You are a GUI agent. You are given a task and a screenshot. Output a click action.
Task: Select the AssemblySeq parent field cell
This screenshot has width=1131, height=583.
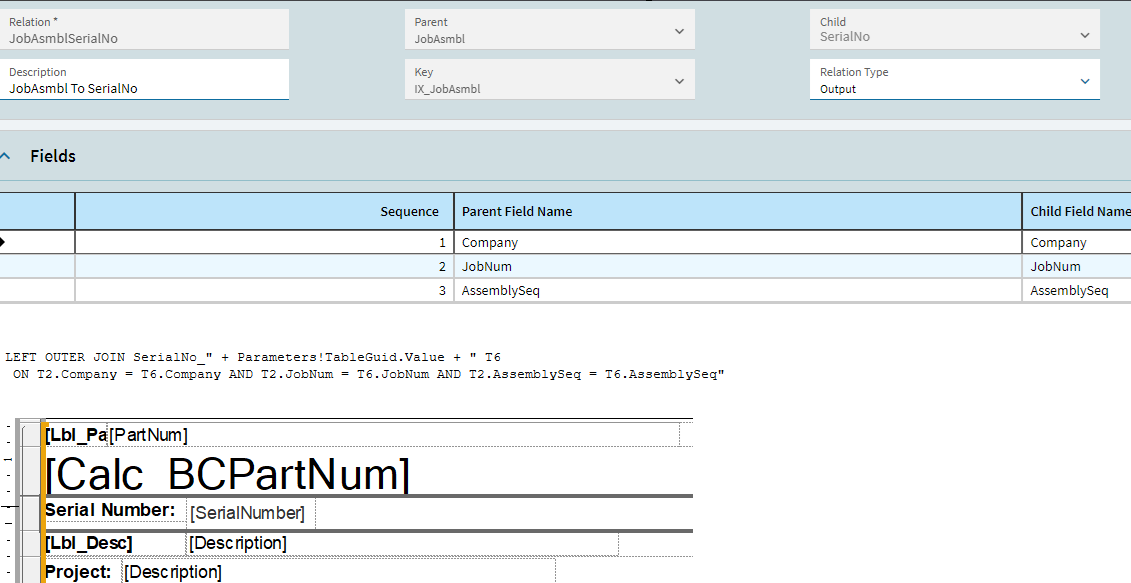coord(738,290)
